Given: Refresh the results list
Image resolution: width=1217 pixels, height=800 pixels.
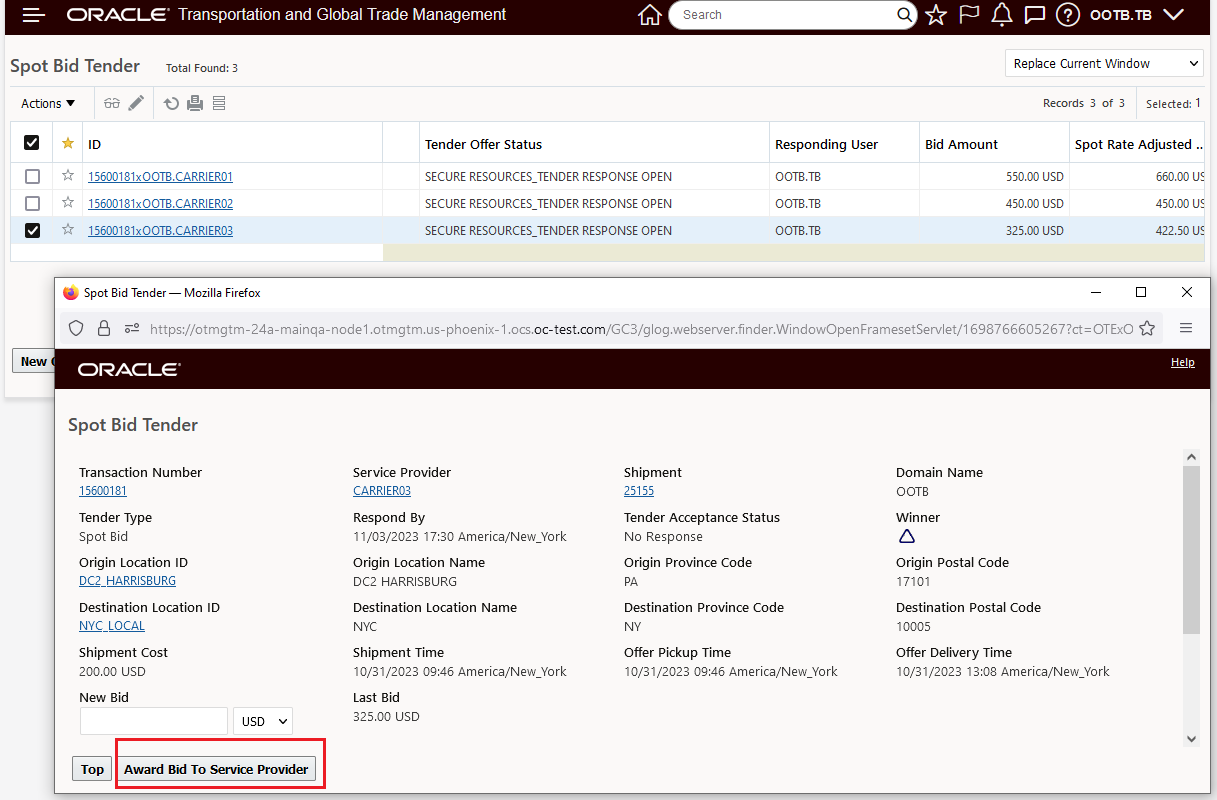Looking at the screenshot, I should pyautogui.click(x=171, y=103).
